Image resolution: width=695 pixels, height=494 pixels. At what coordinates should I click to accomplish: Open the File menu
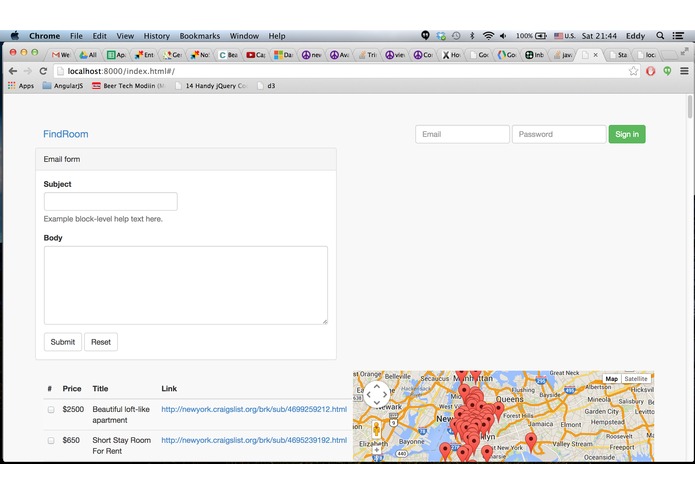point(76,36)
